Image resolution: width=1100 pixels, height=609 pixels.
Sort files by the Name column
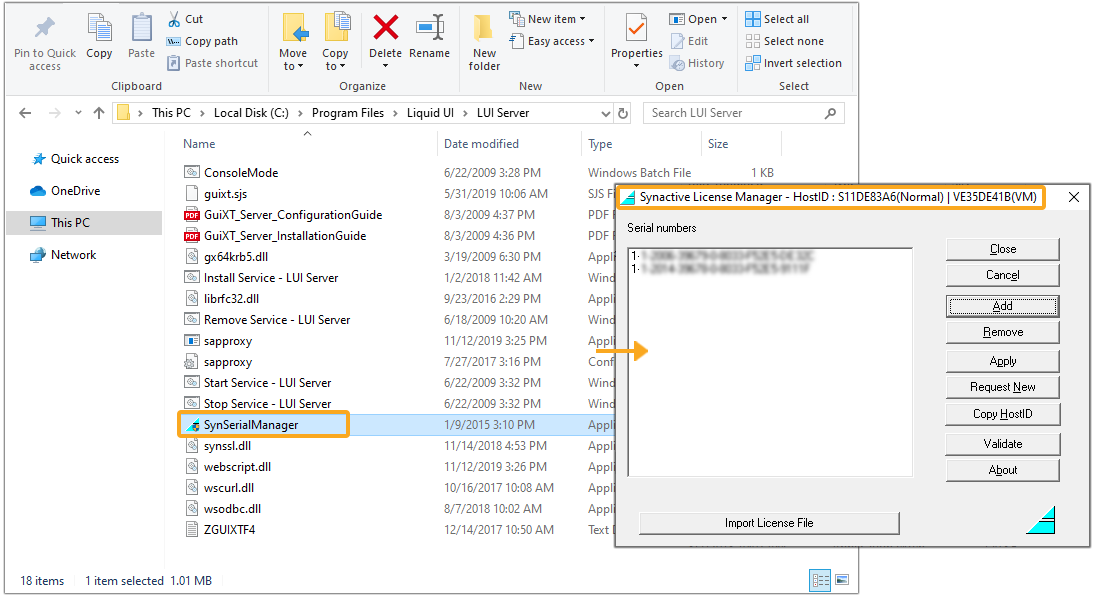tap(199, 144)
